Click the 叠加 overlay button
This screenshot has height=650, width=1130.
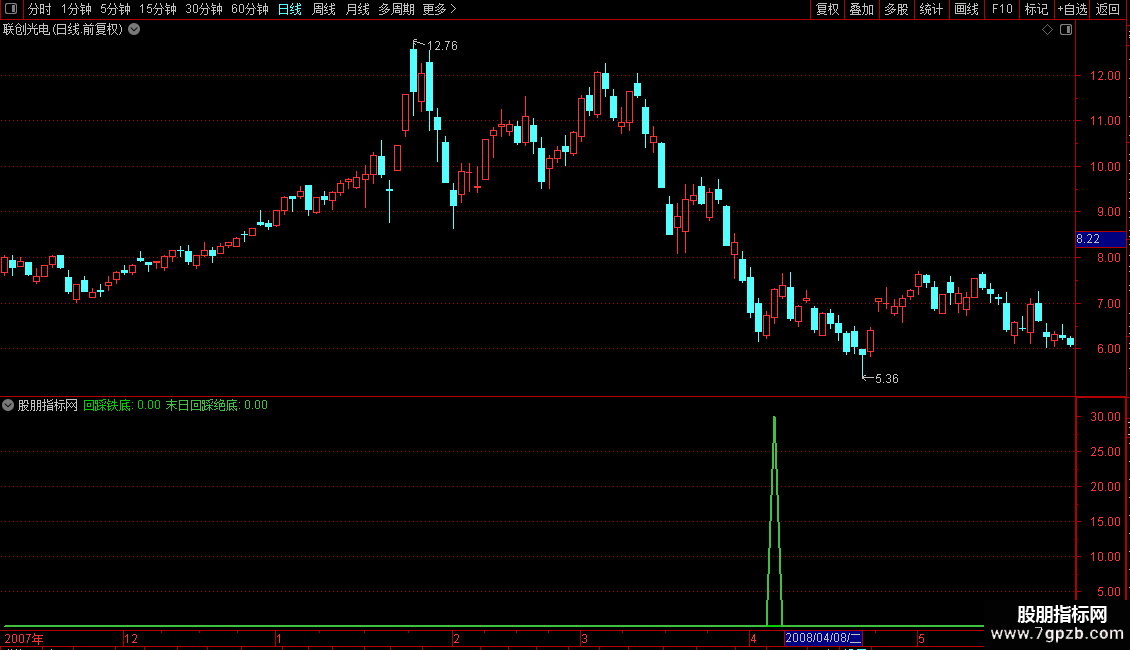(x=861, y=9)
